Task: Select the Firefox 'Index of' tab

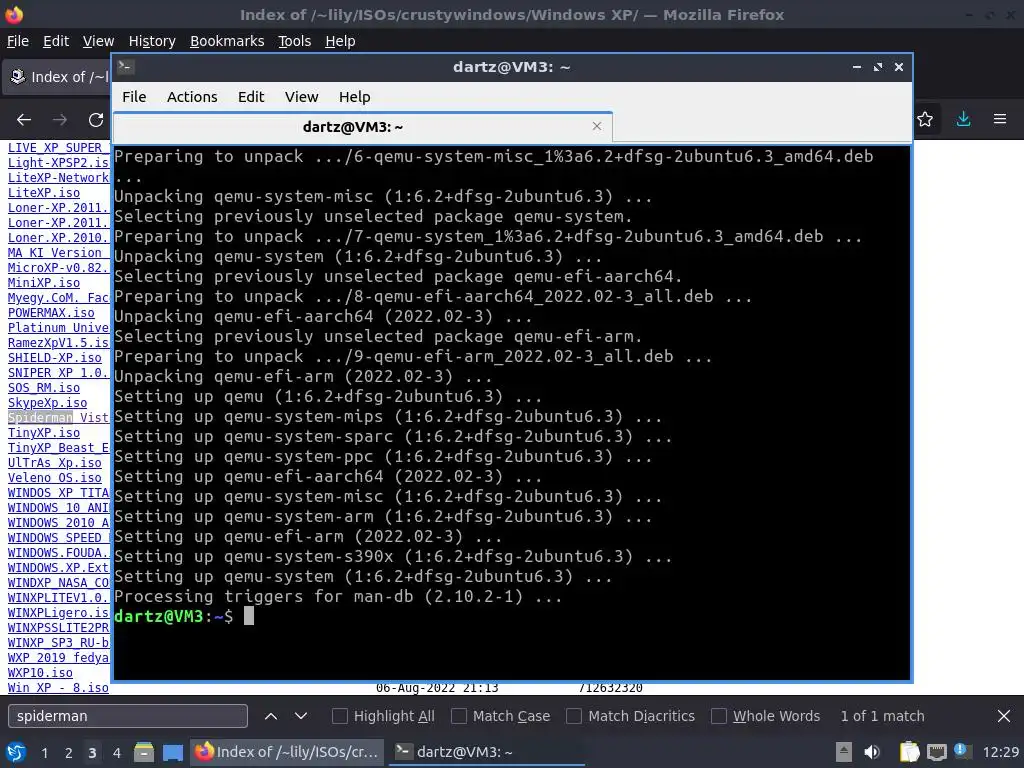Action: pos(57,77)
